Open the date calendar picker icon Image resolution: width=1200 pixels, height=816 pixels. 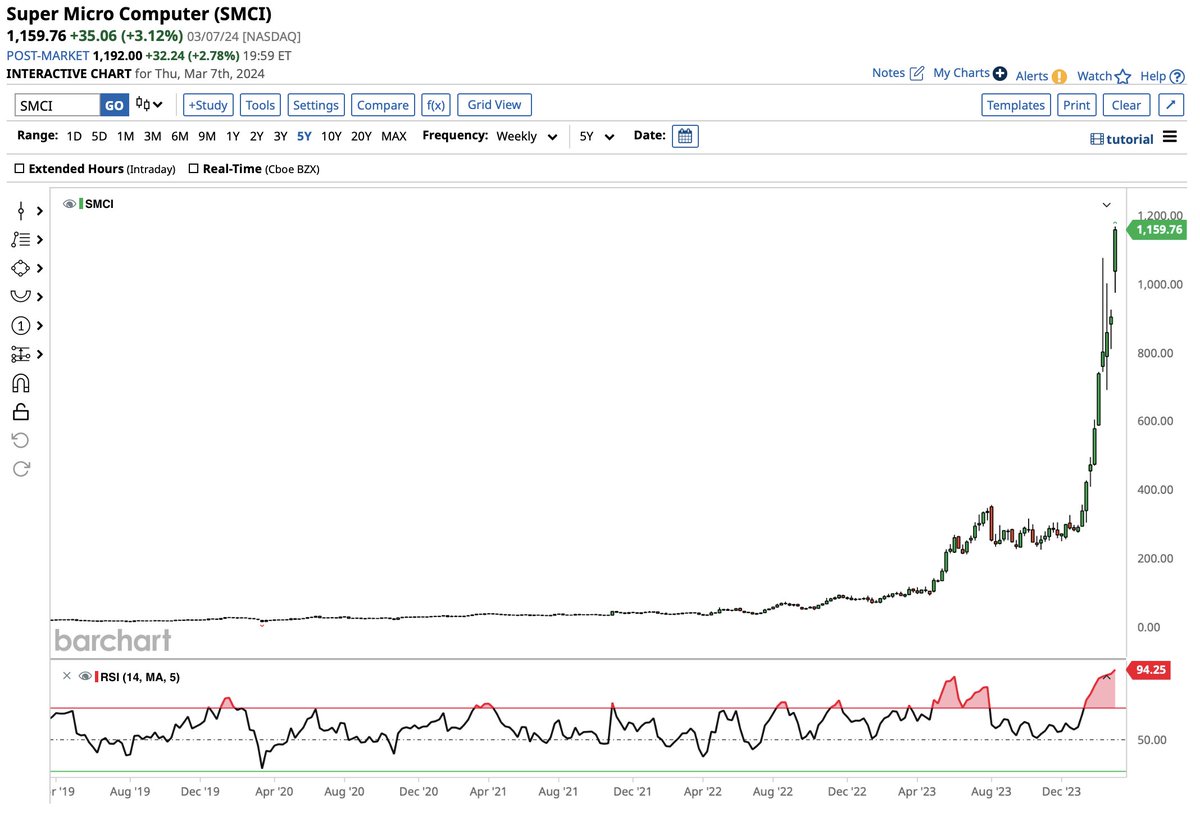coord(685,136)
